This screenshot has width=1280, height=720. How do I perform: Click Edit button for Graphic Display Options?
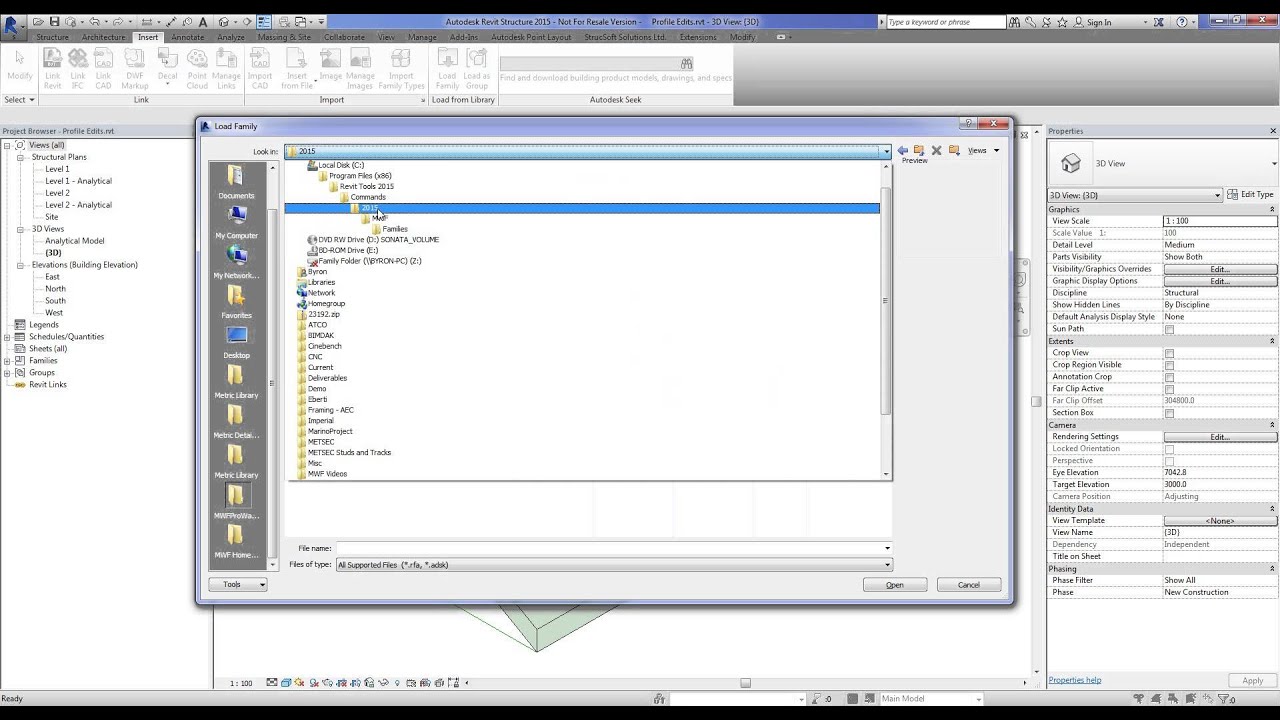click(1220, 281)
